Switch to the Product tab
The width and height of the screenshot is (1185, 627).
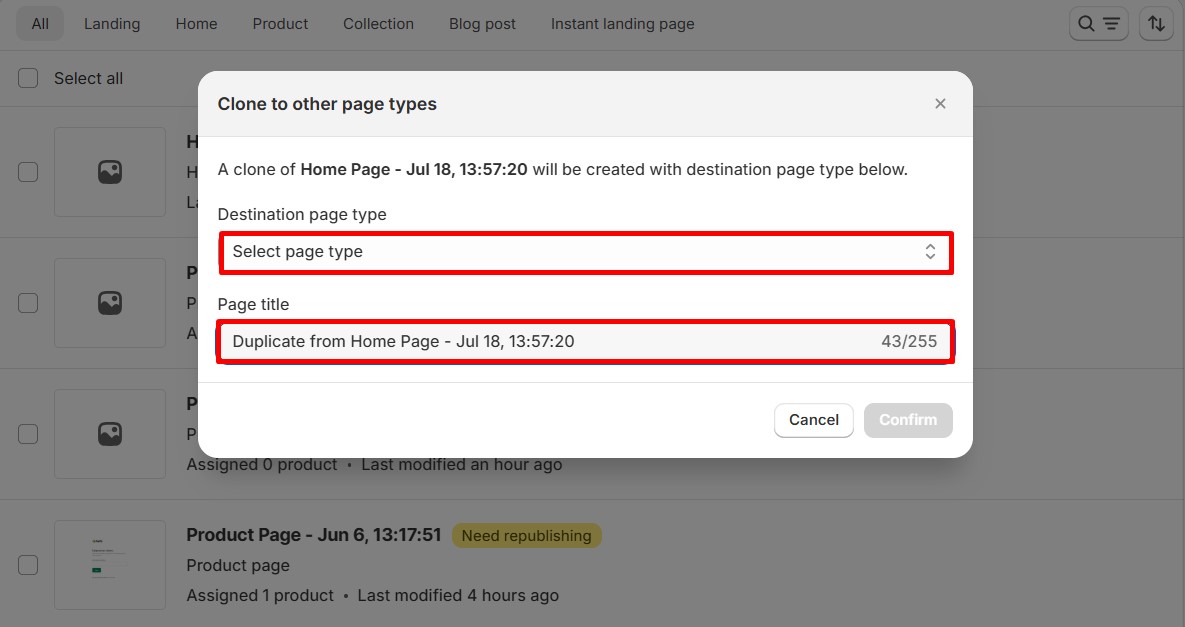click(280, 23)
